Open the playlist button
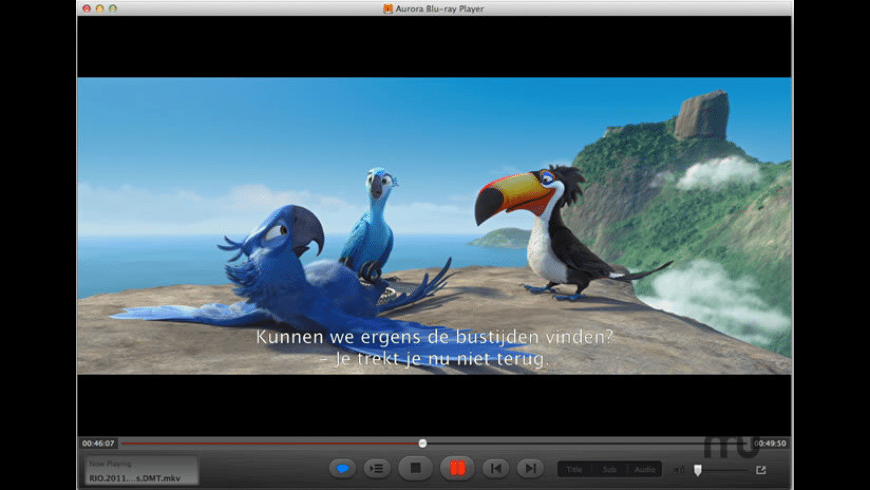Image resolution: width=870 pixels, height=490 pixels. pyautogui.click(x=377, y=469)
